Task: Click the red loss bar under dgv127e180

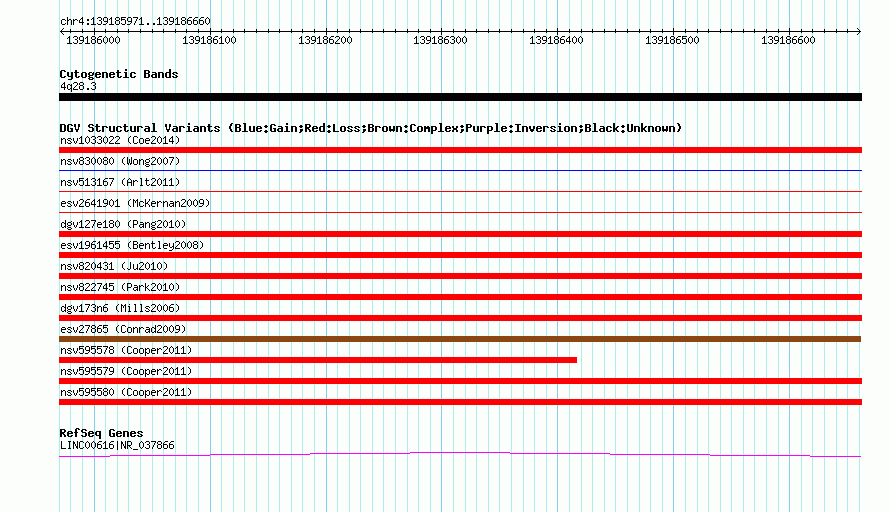Action: (460, 234)
